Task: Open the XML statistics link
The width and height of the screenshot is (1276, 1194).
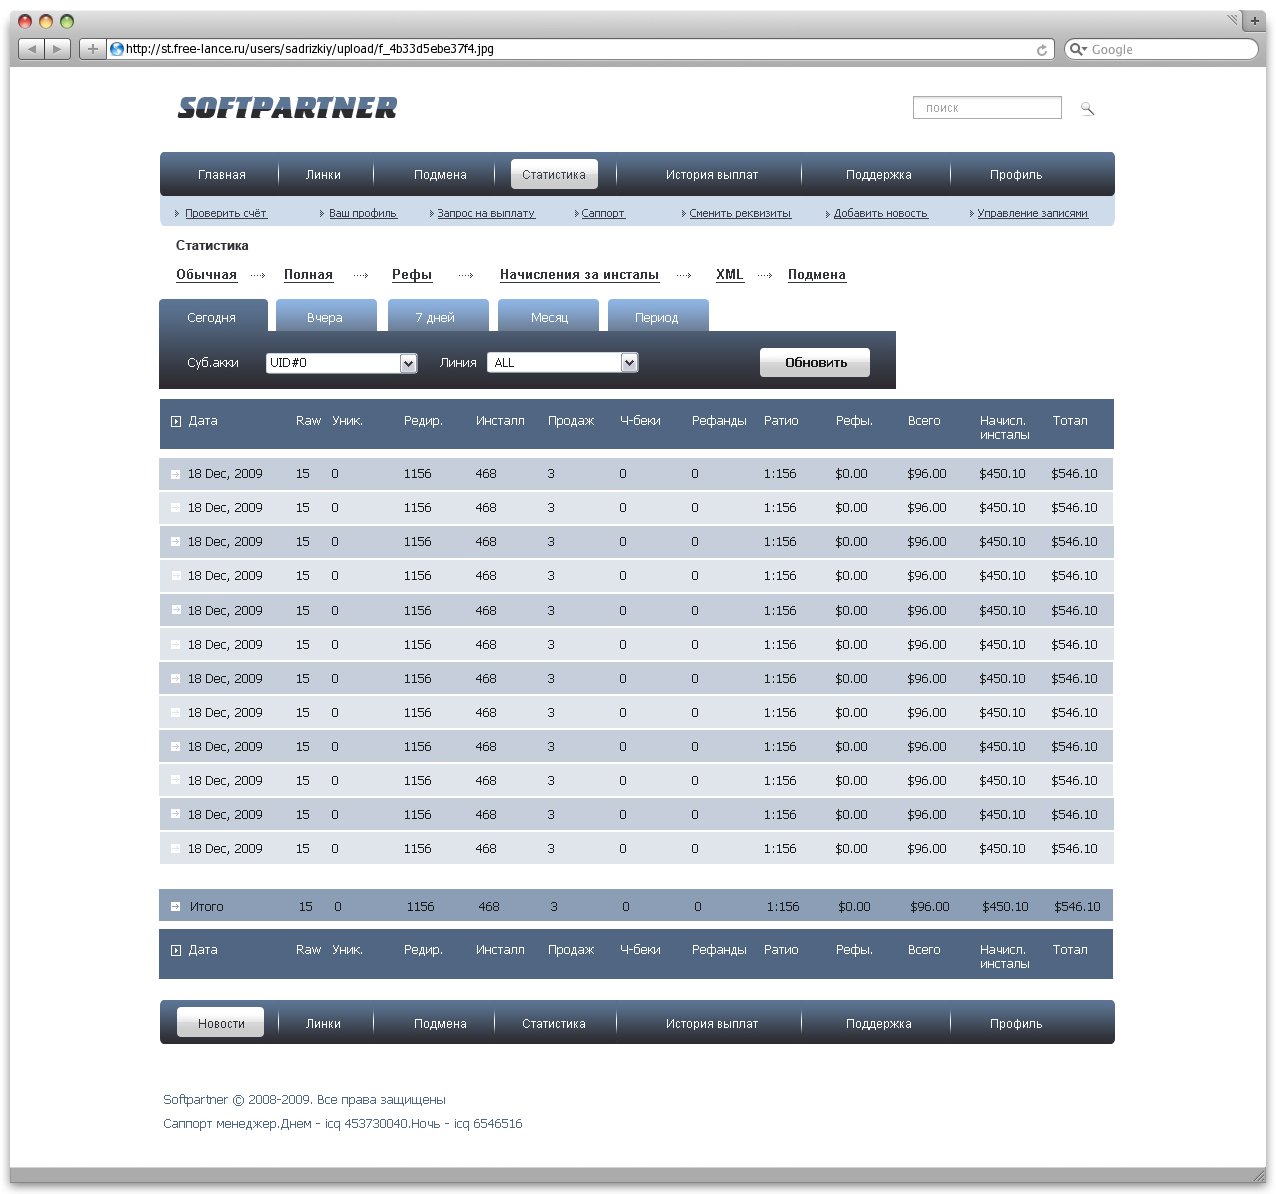Action: [730, 275]
